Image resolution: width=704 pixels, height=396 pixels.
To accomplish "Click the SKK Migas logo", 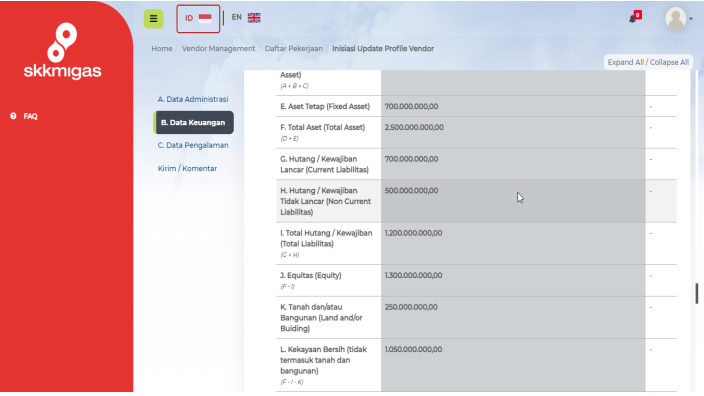I will 62,51.
